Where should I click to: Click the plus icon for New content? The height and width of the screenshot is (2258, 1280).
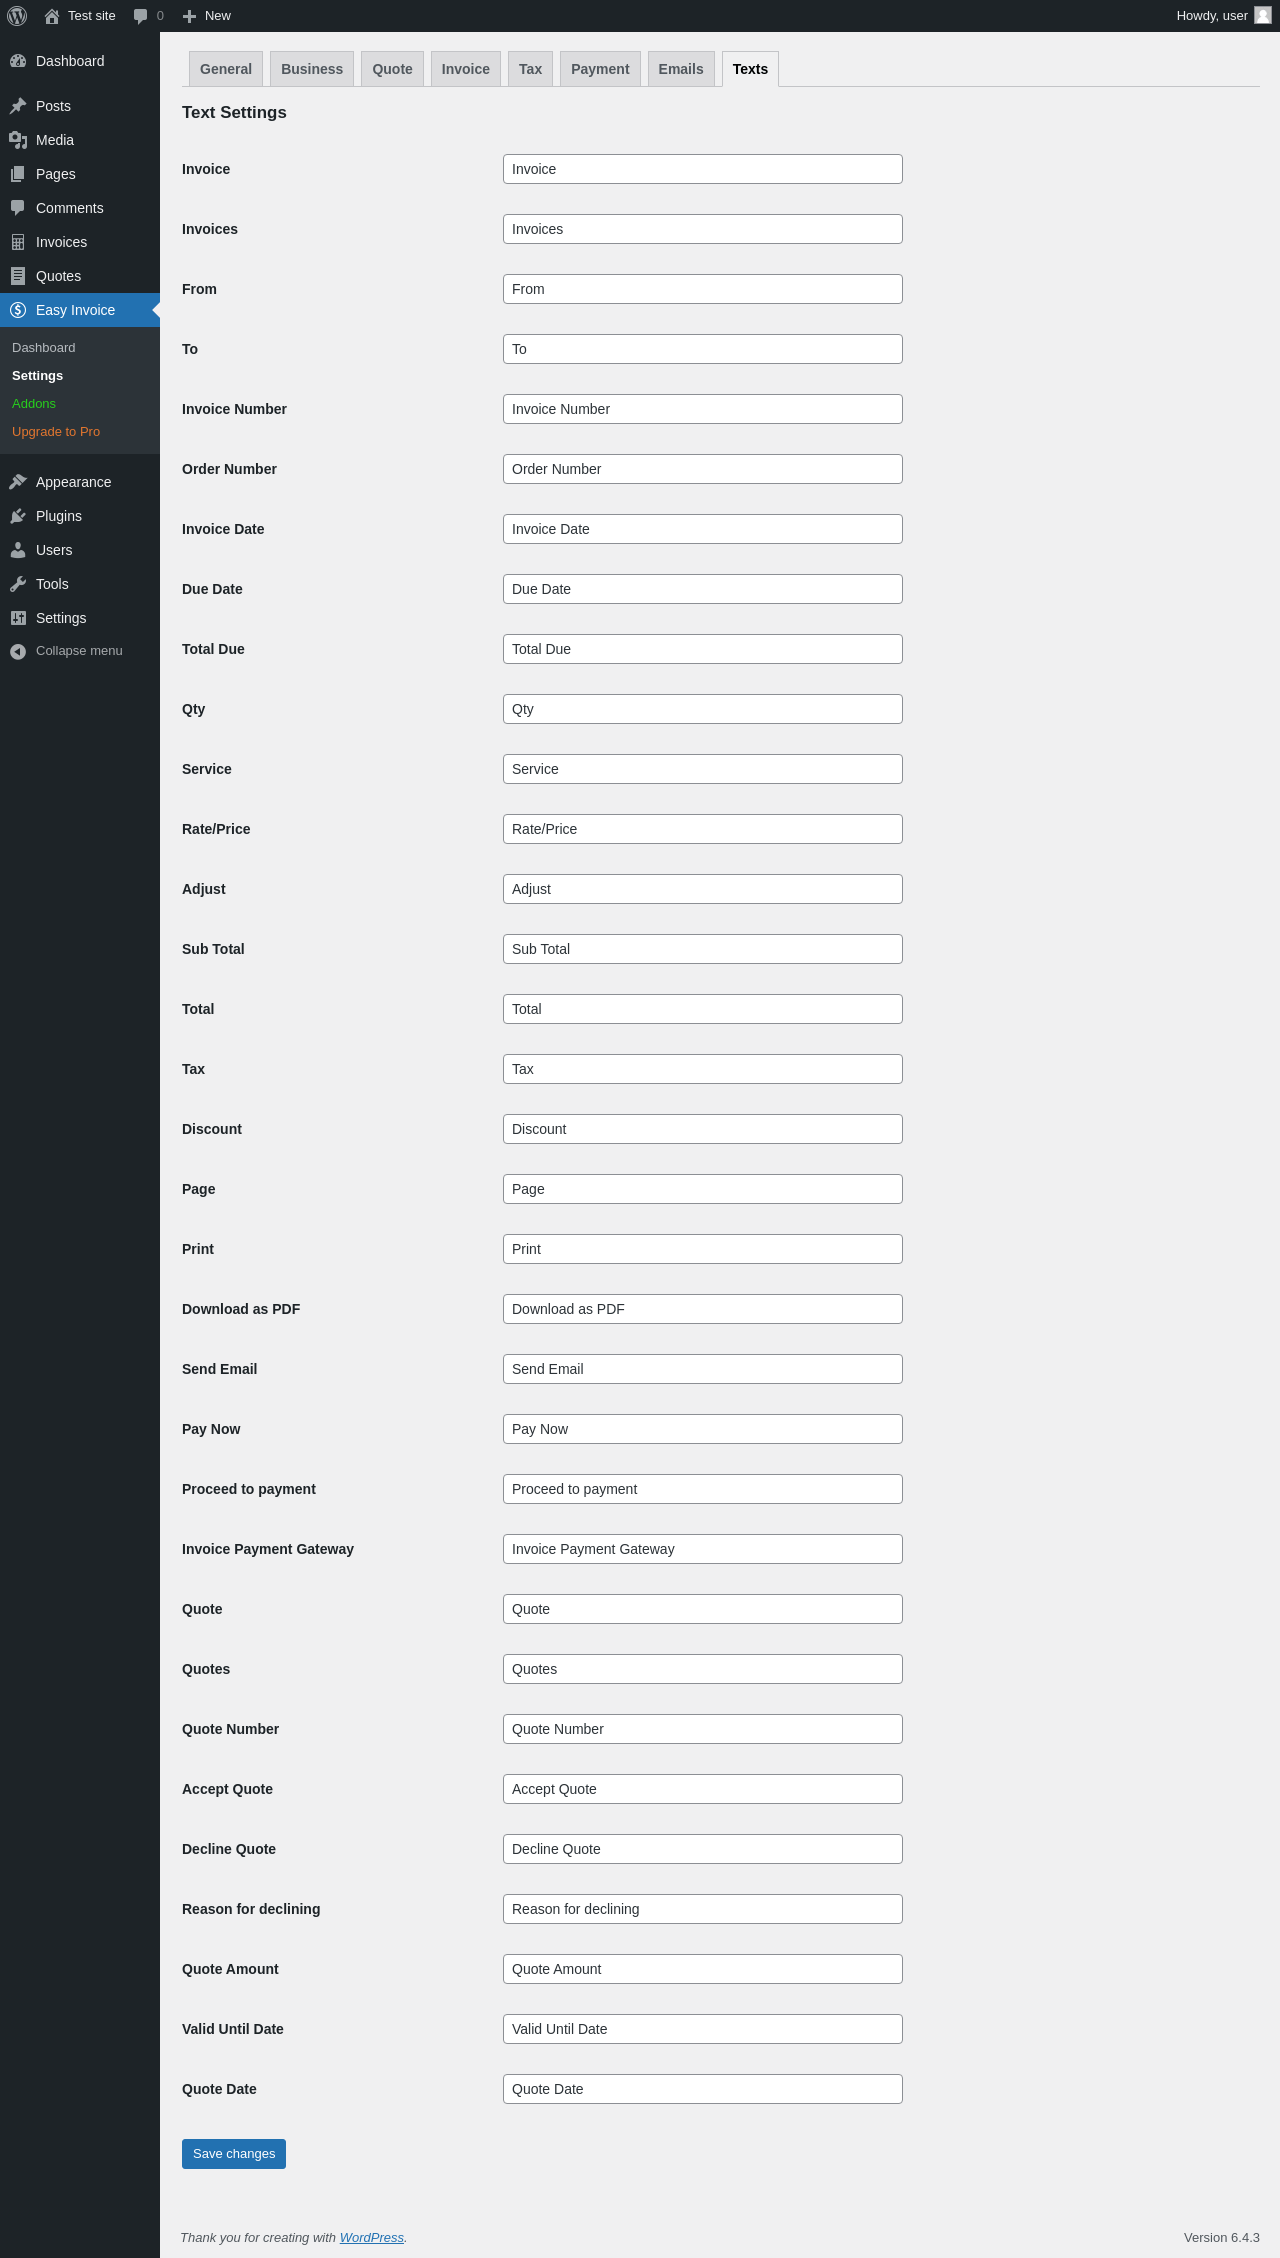pyautogui.click(x=189, y=16)
